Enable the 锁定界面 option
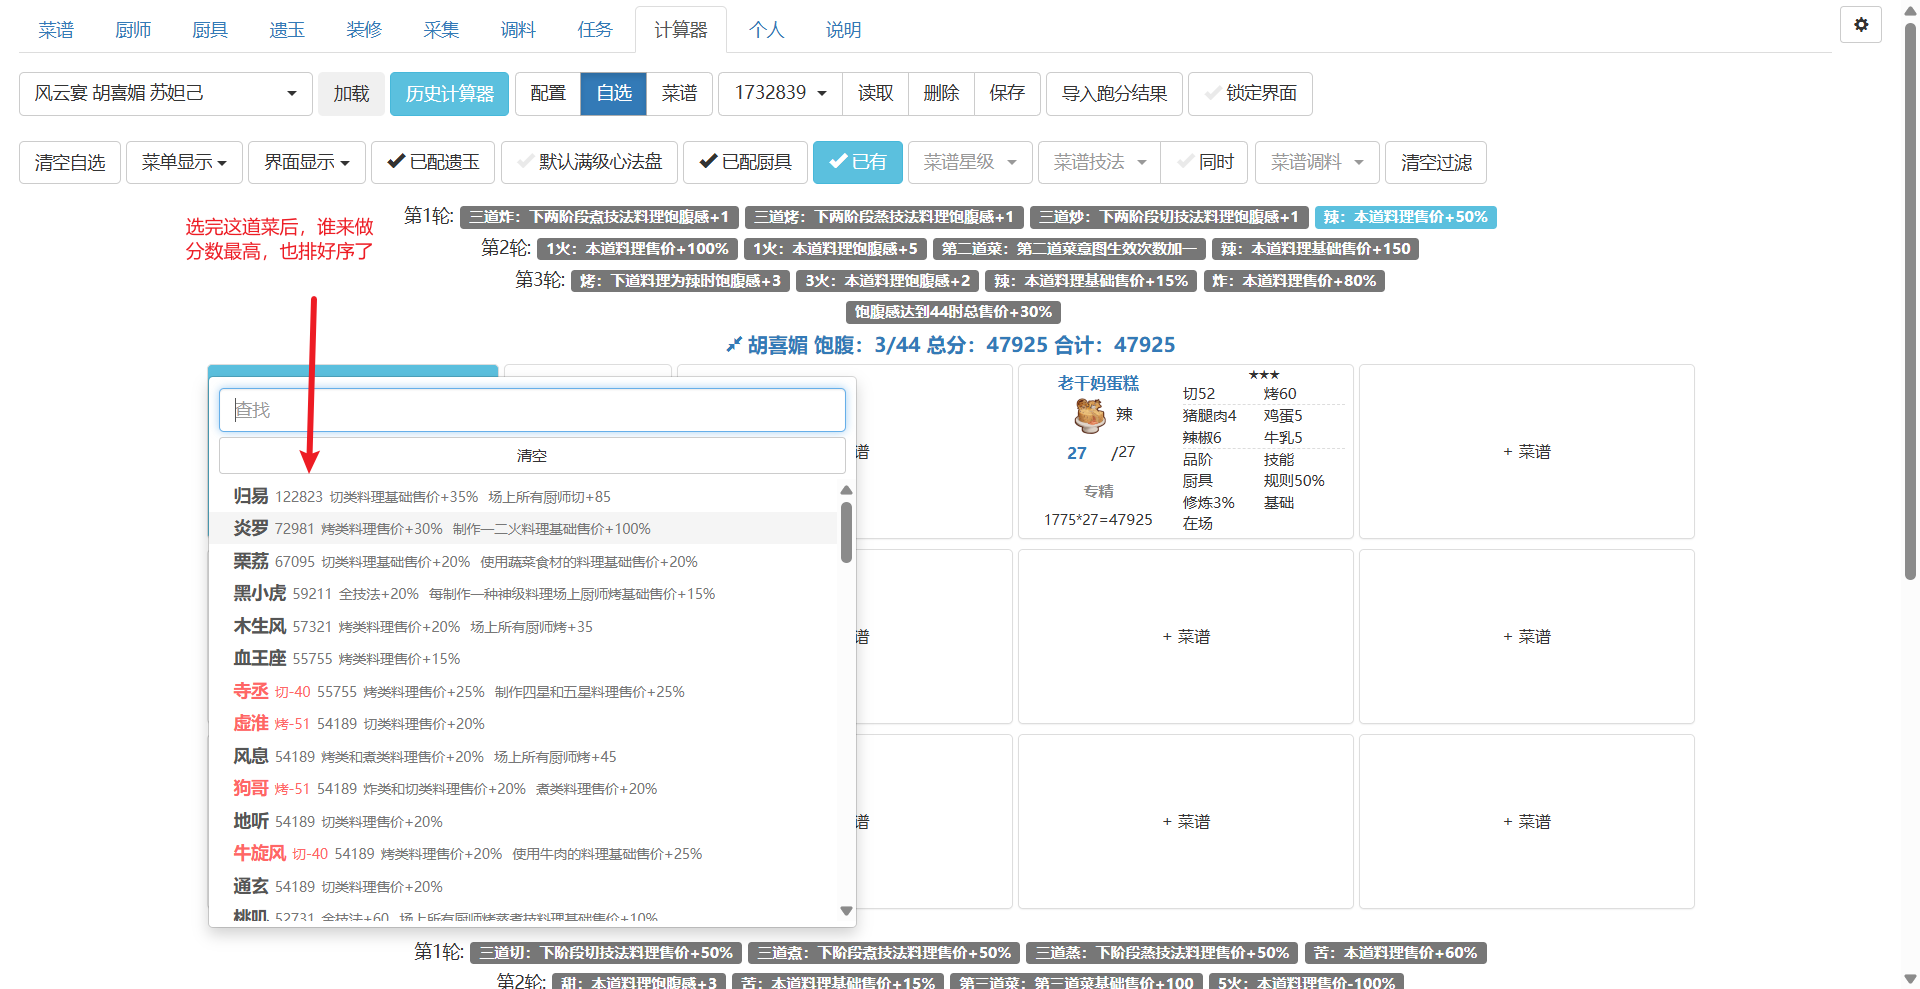Viewport: 1920px width, 989px height. pyautogui.click(x=1250, y=93)
